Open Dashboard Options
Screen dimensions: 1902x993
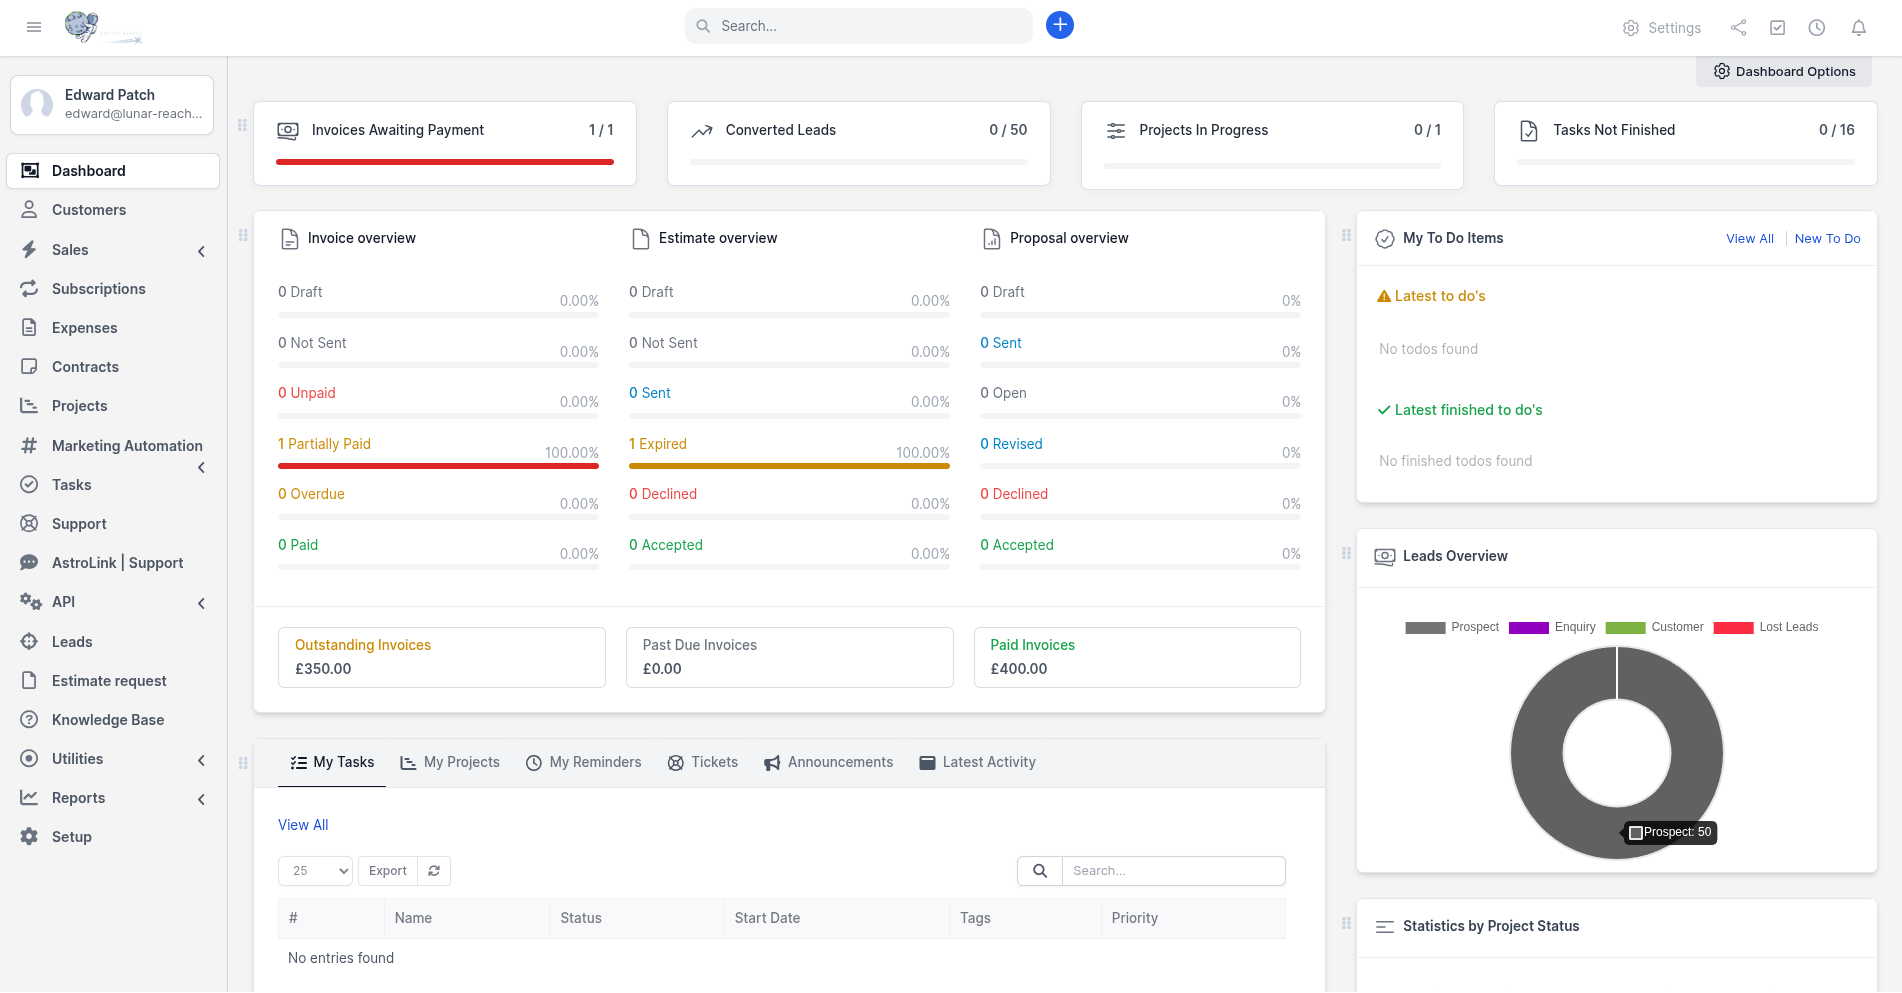[x=1784, y=72]
